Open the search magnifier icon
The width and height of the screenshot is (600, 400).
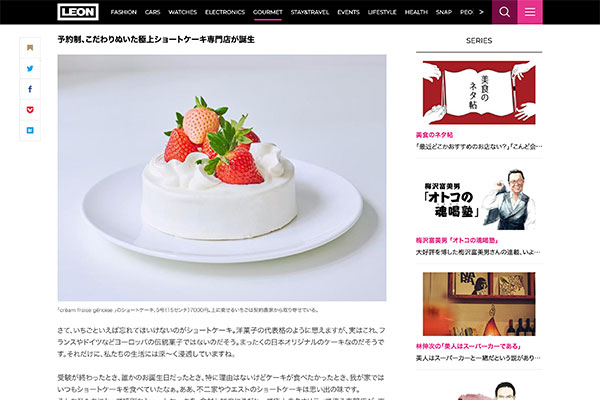coord(504,12)
